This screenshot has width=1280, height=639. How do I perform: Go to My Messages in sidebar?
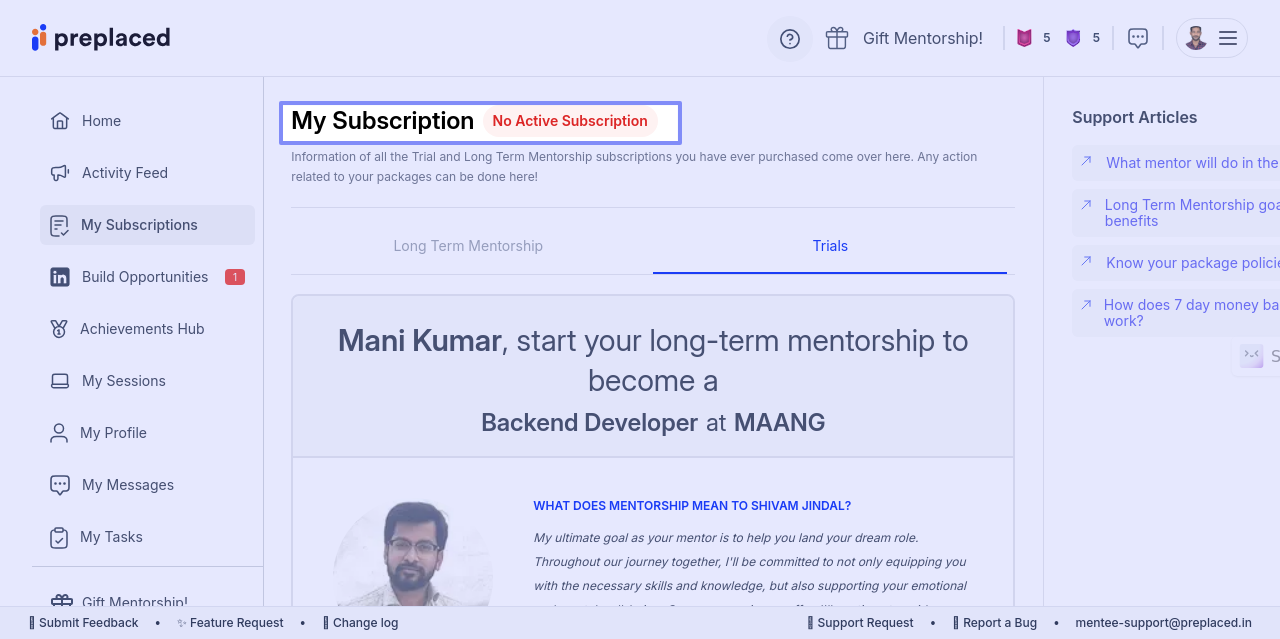pos(127,485)
